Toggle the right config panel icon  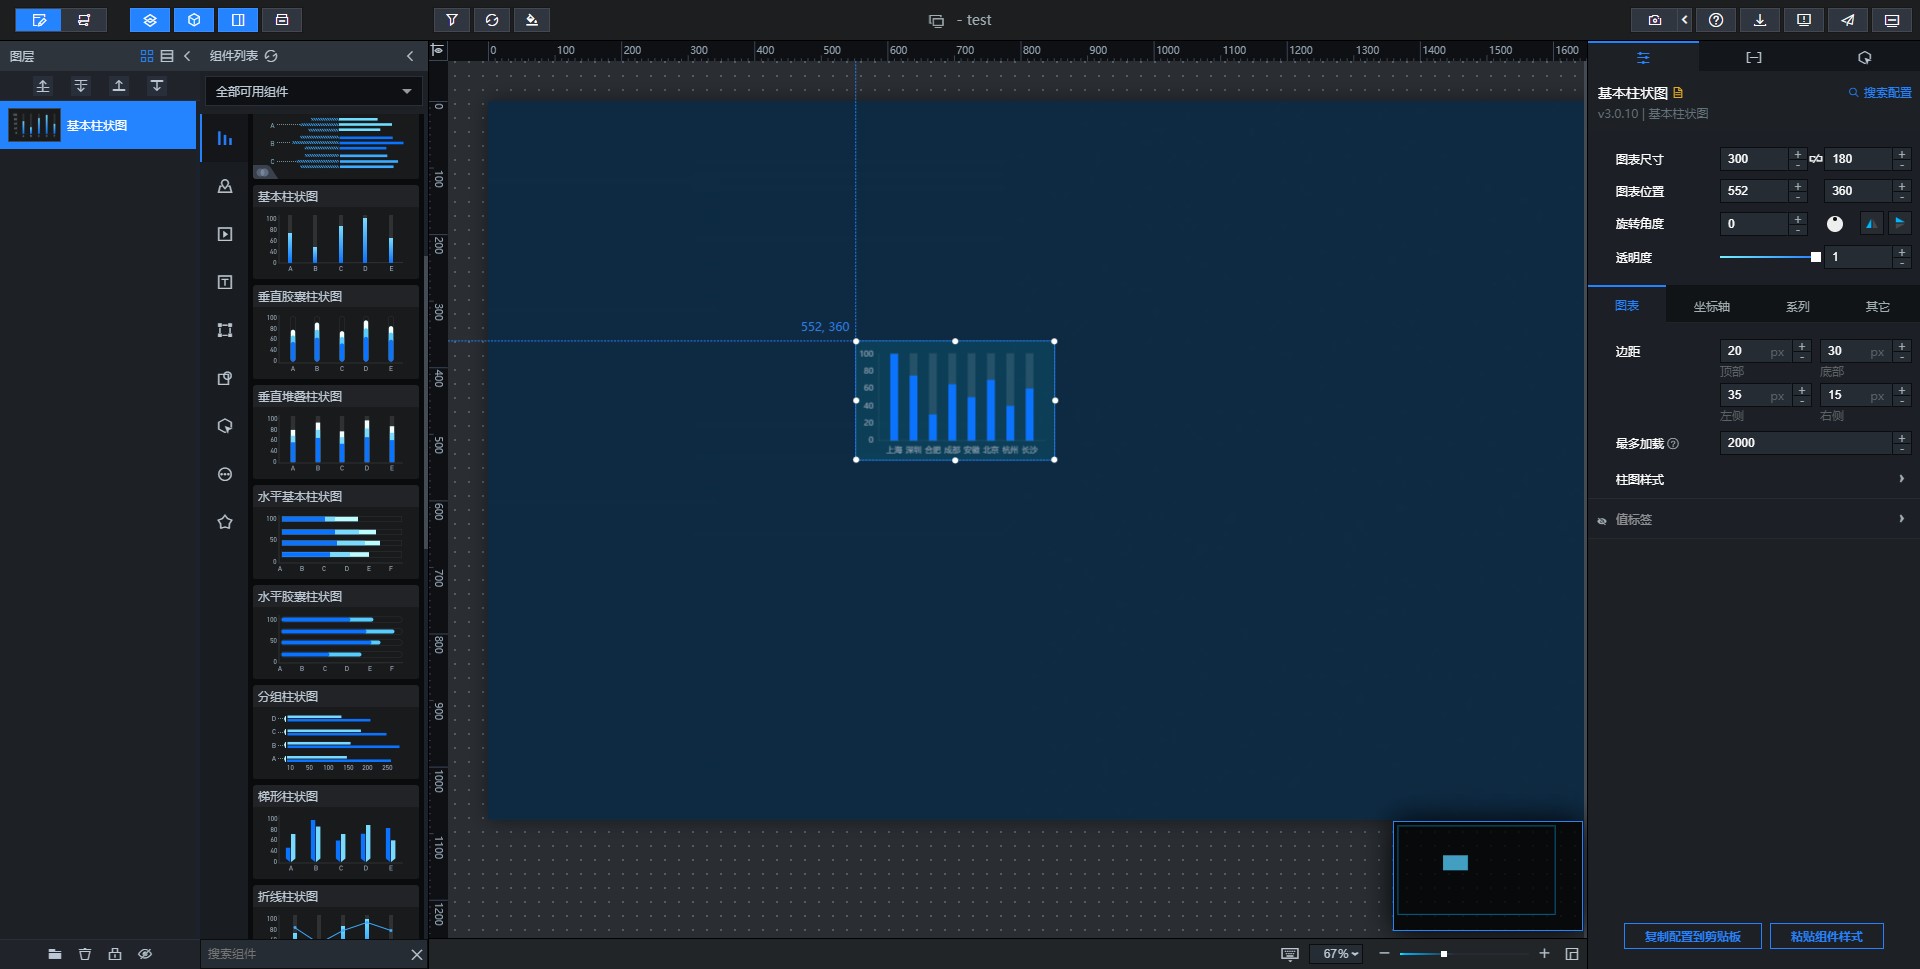tap(238, 20)
